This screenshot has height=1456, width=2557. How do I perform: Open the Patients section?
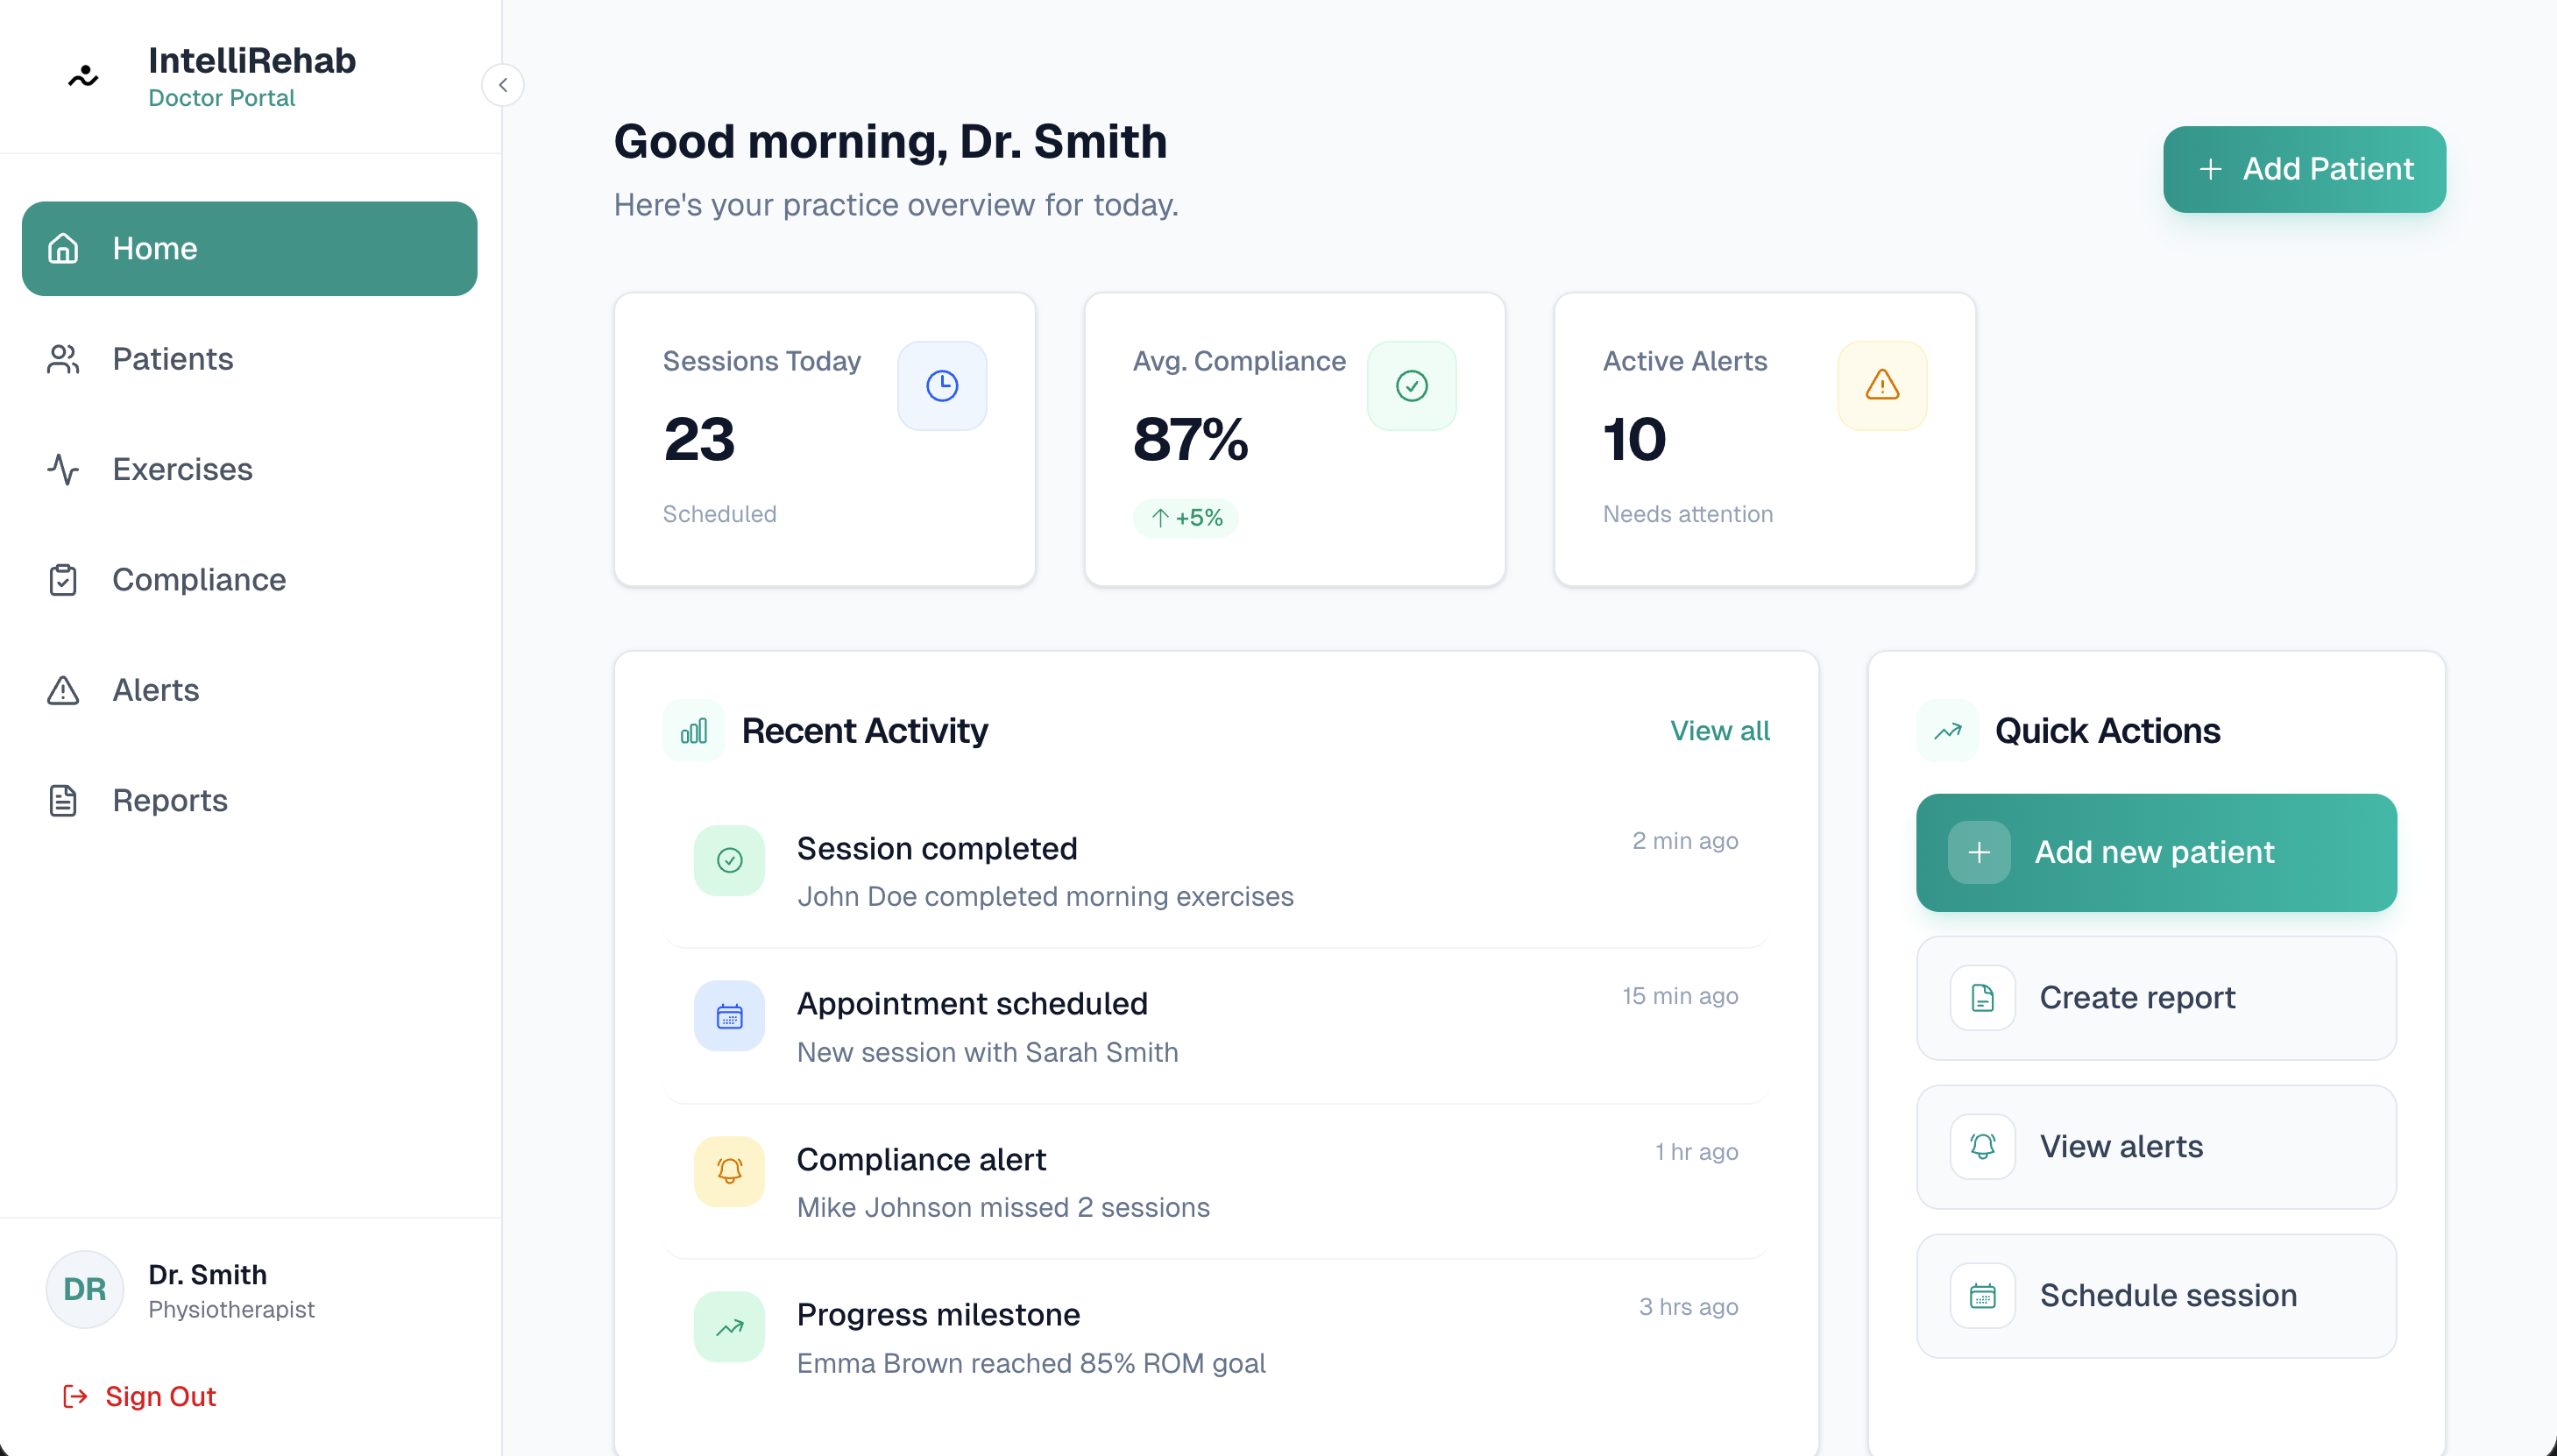coord(172,359)
